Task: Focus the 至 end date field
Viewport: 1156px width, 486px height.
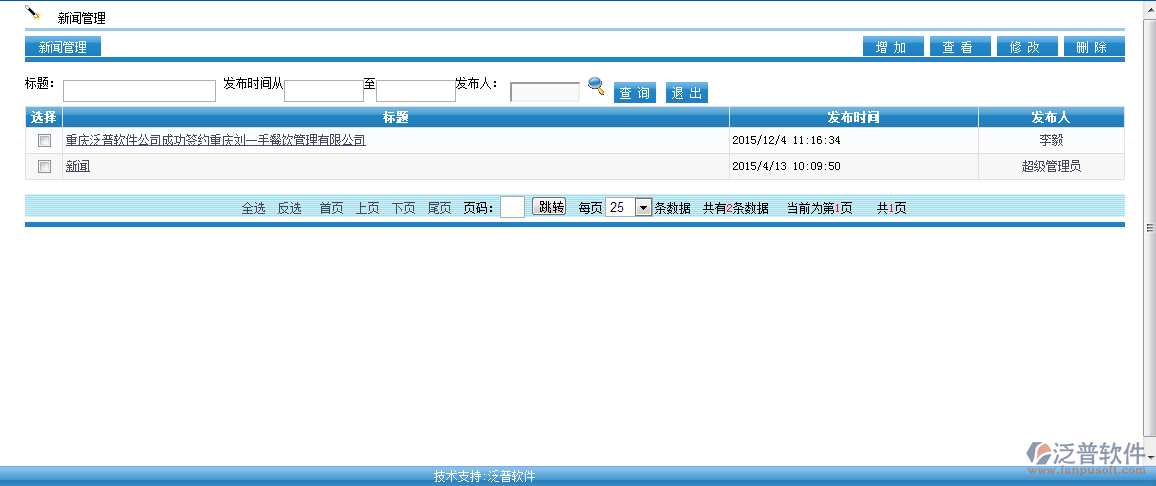Action: click(416, 91)
